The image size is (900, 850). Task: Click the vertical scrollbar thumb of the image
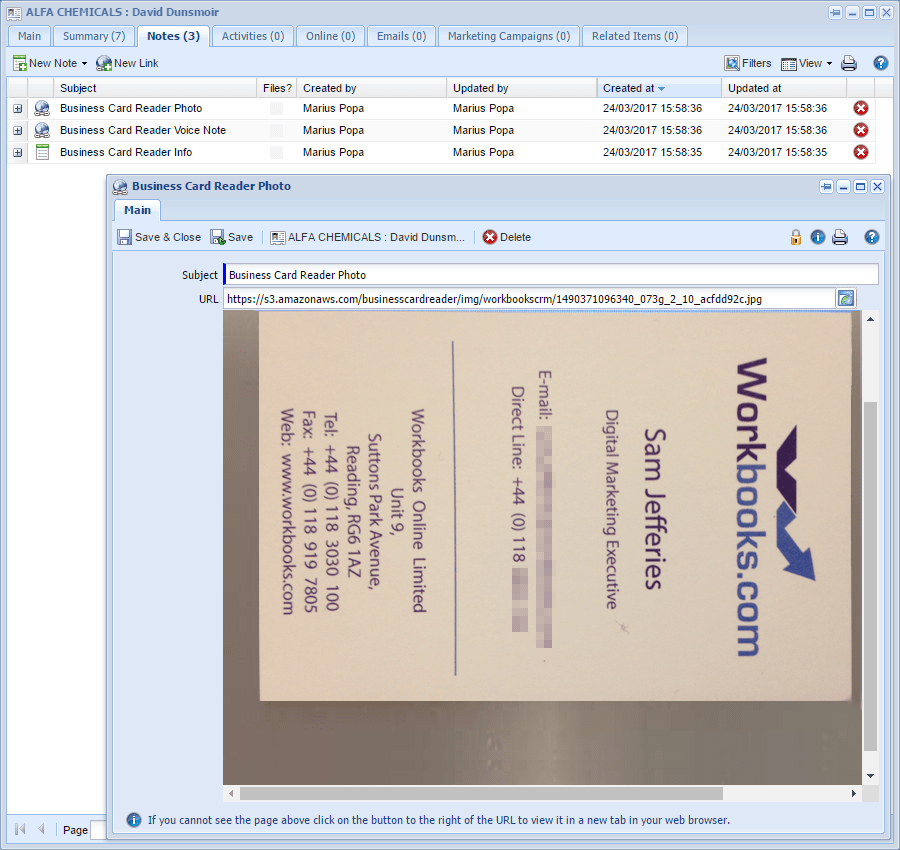pos(870,576)
